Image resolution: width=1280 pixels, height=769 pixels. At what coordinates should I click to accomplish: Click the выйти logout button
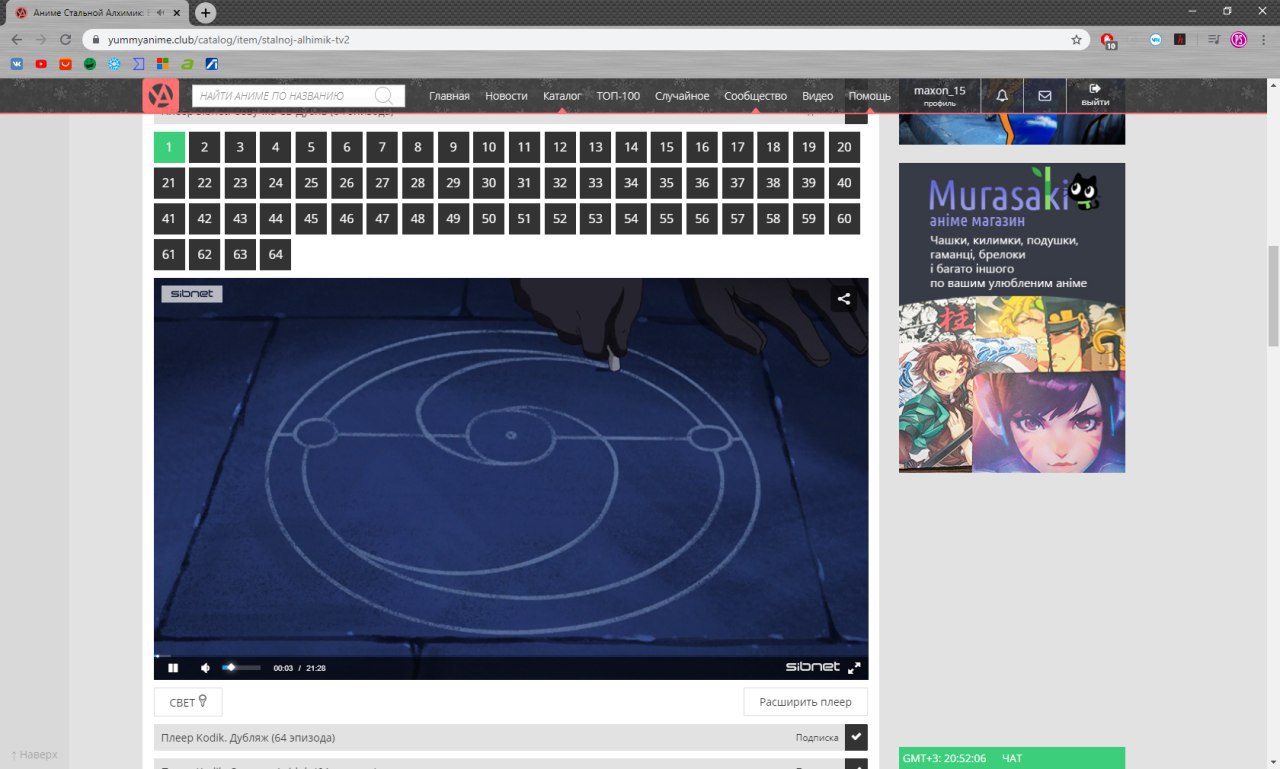tap(1095, 96)
